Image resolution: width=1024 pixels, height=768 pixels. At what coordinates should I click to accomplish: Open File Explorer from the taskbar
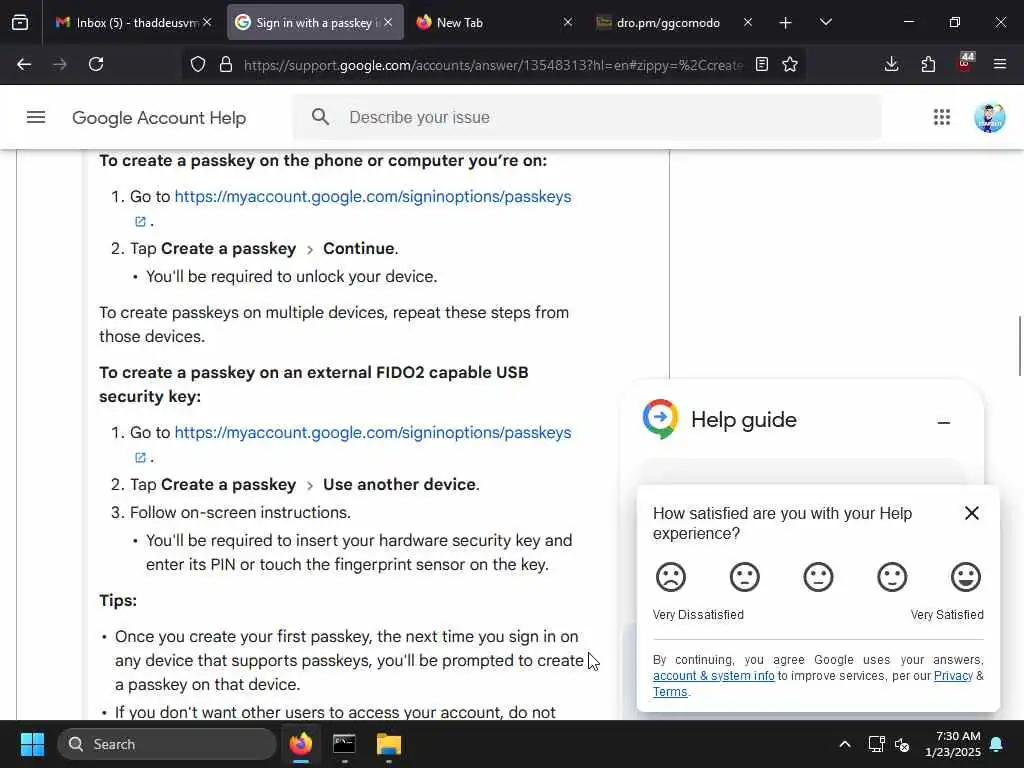point(389,744)
